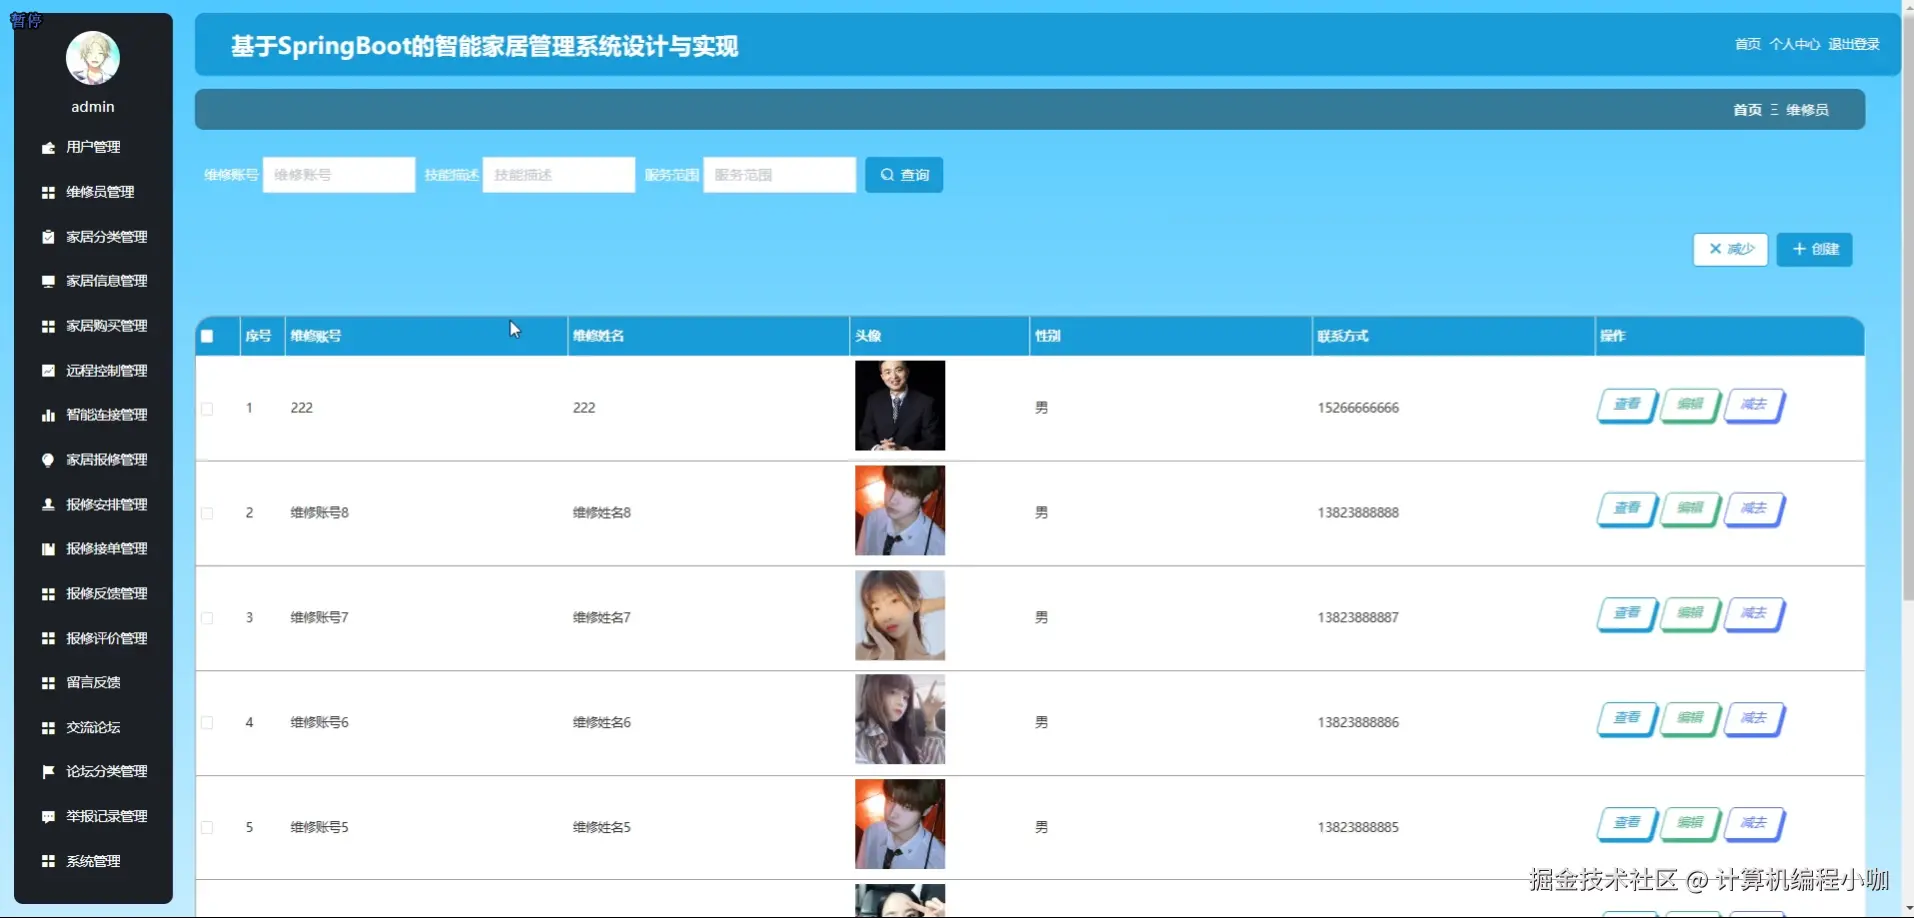
Task: Click 首页 in the breadcrumb bar
Action: point(1747,110)
